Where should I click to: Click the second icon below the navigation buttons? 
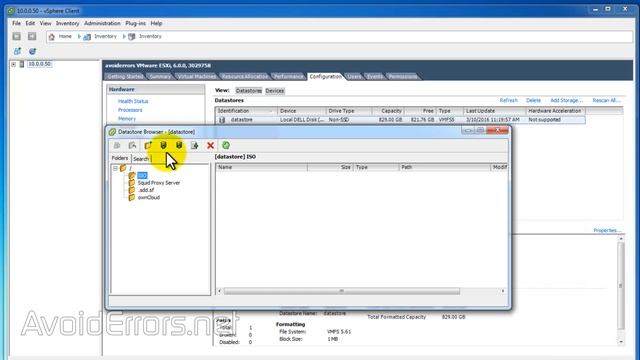[32, 51]
